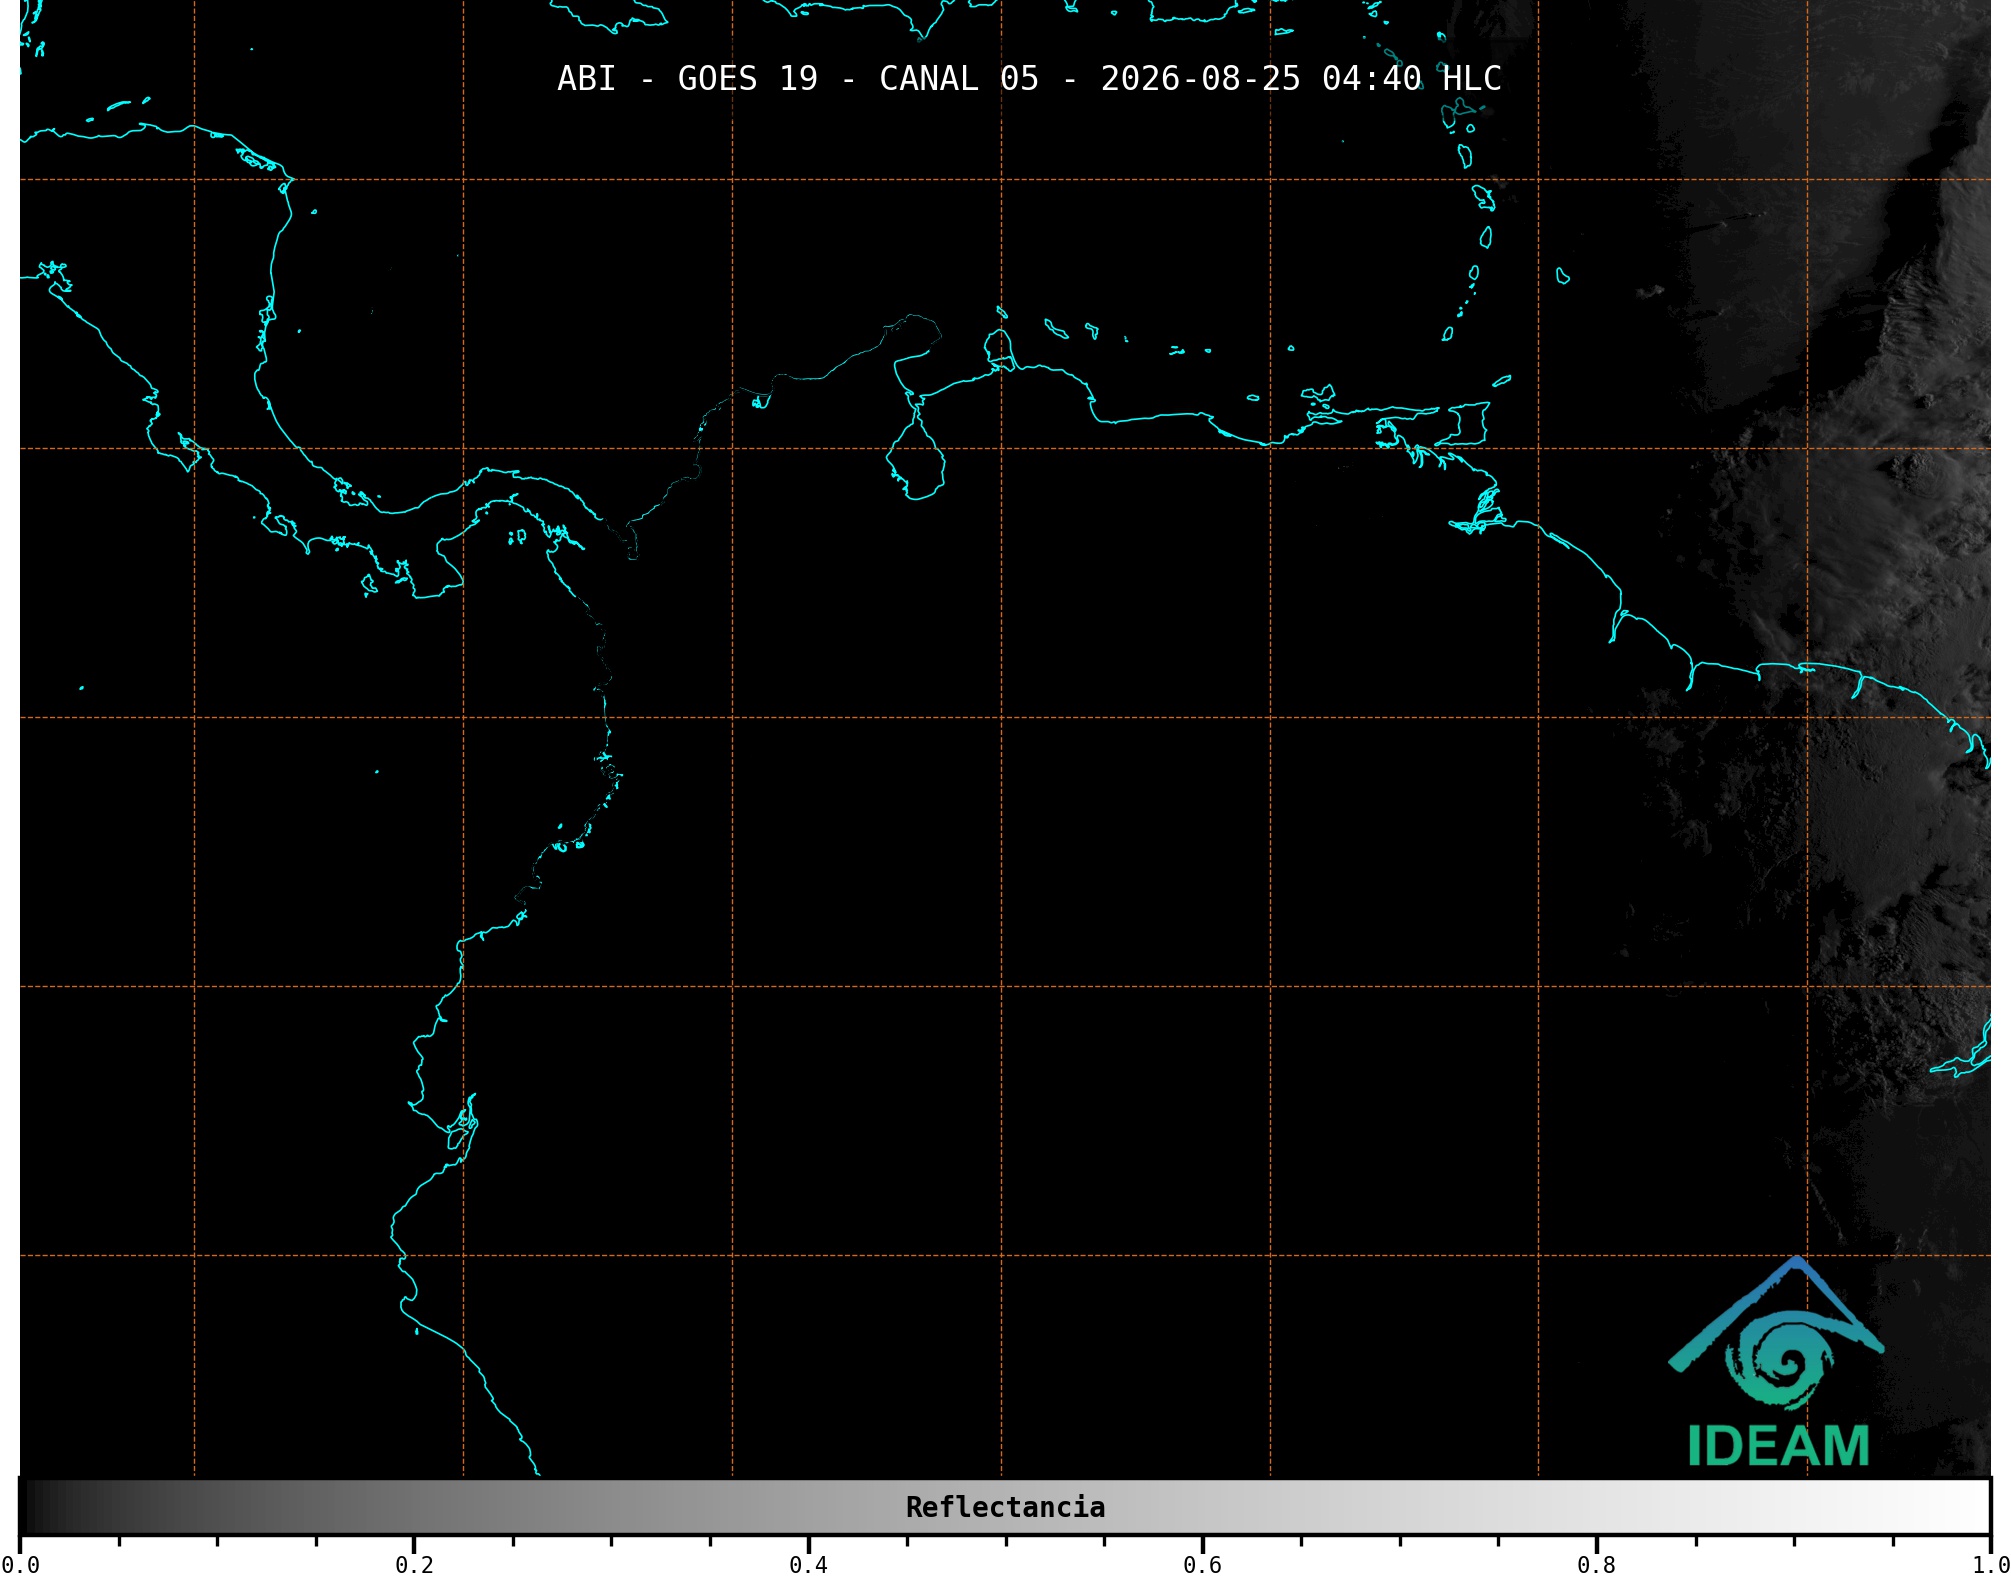2011x1577 pixels.
Task: Click the Reflectancia colorbar label
Action: click(1005, 1507)
